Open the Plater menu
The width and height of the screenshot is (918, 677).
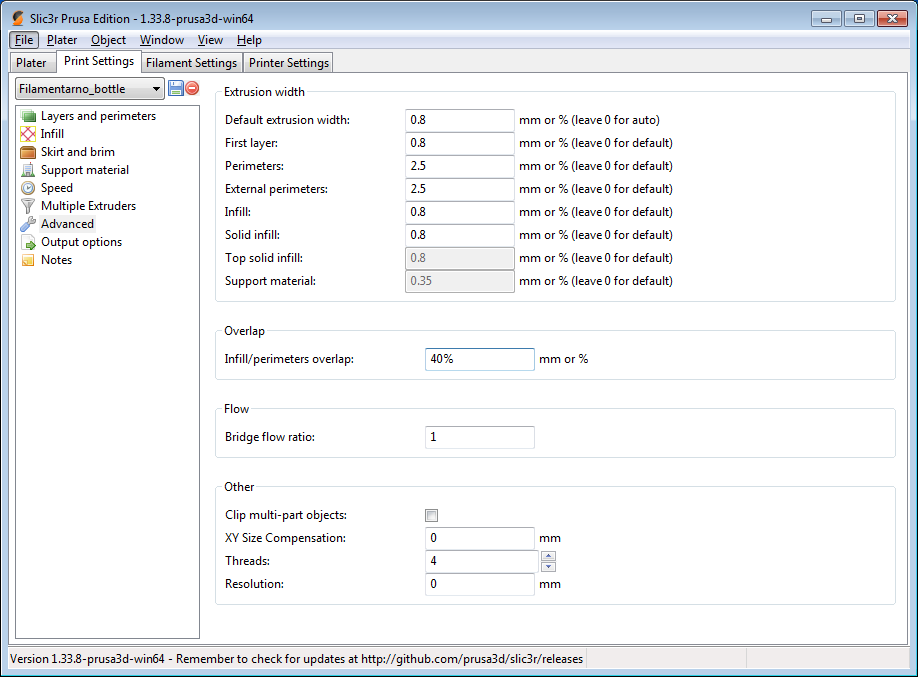point(62,40)
